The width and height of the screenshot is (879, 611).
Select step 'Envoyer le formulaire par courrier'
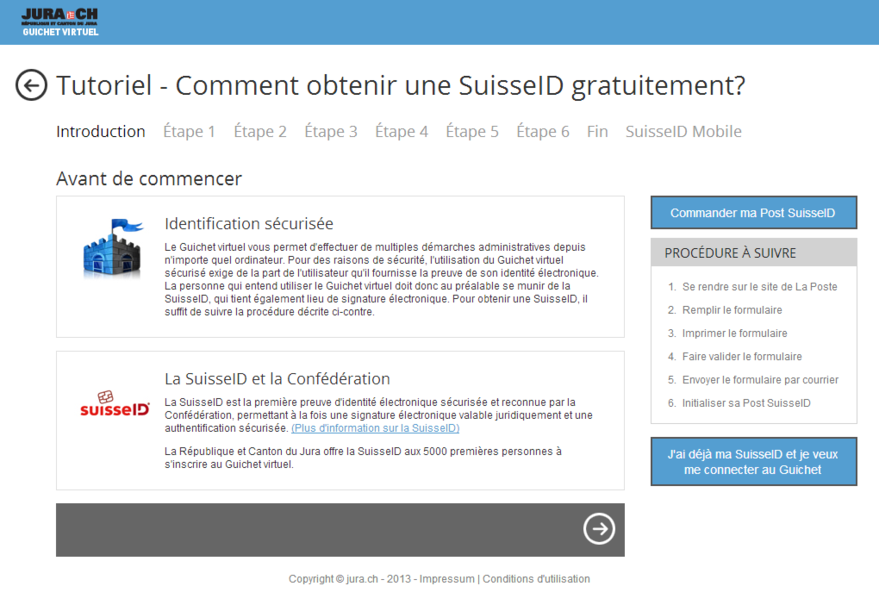[760, 380]
